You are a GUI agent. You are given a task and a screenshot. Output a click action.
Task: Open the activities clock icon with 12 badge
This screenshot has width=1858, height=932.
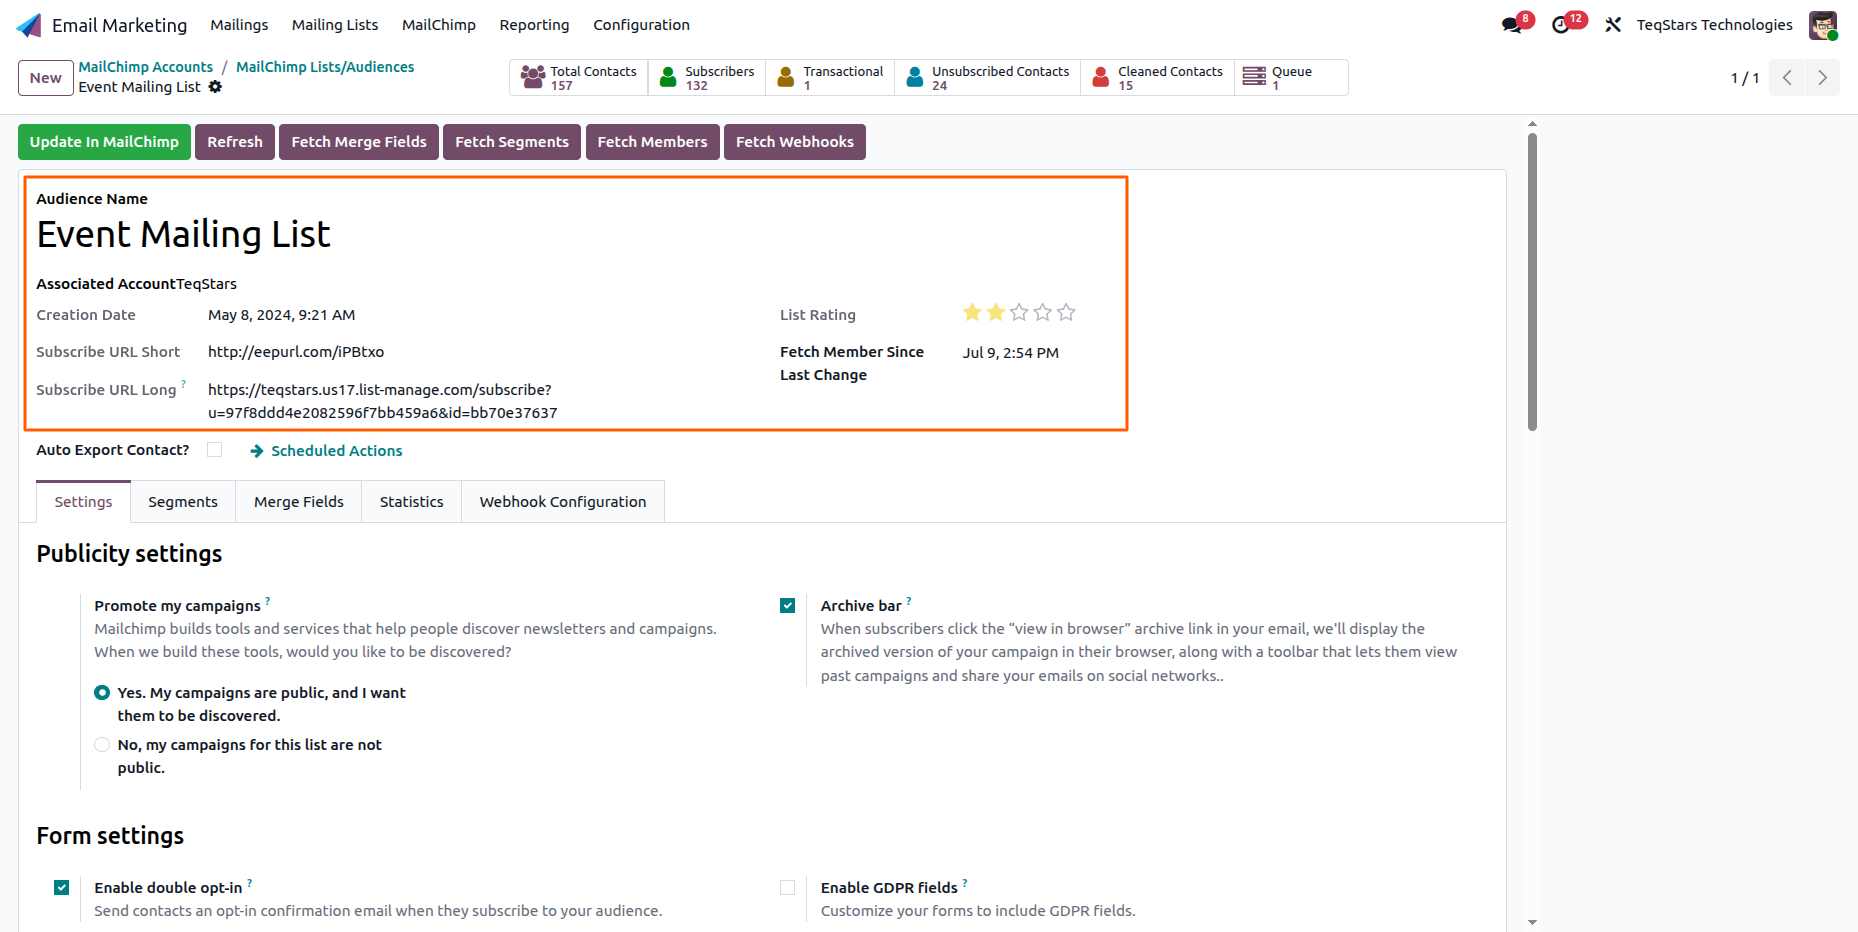click(x=1561, y=25)
